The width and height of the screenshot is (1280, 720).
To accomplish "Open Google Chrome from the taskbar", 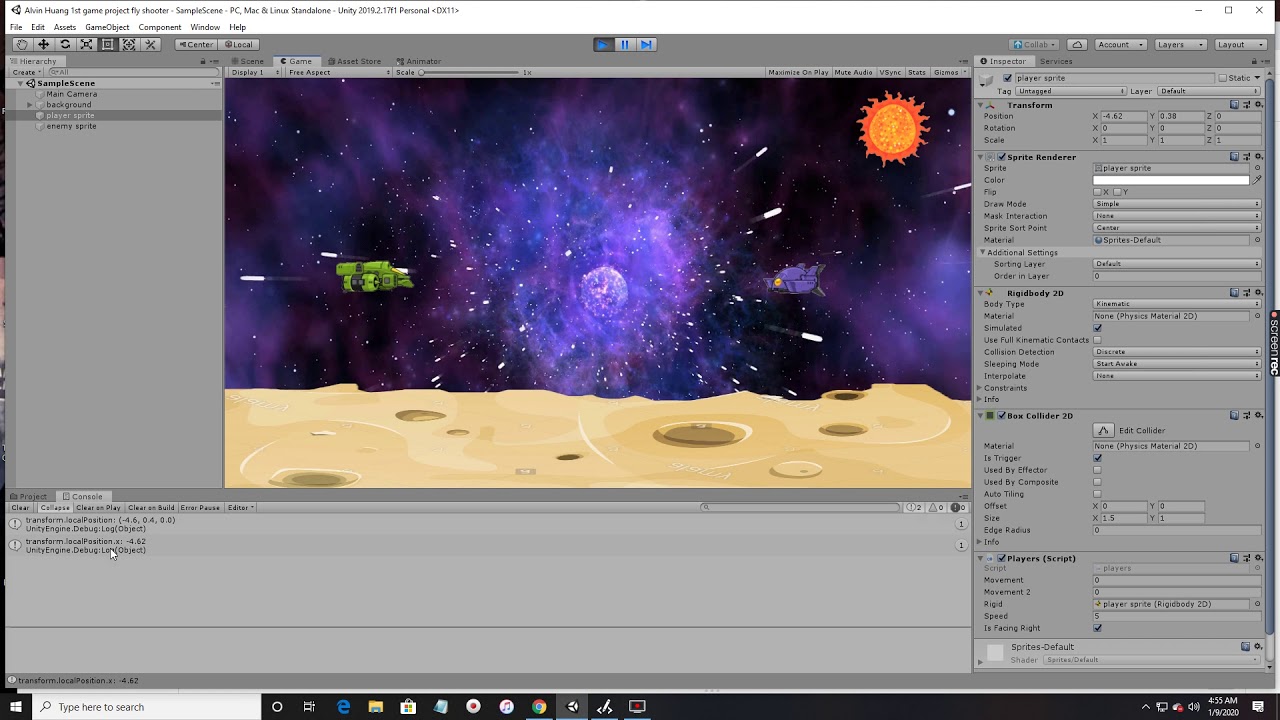I will click(x=539, y=707).
